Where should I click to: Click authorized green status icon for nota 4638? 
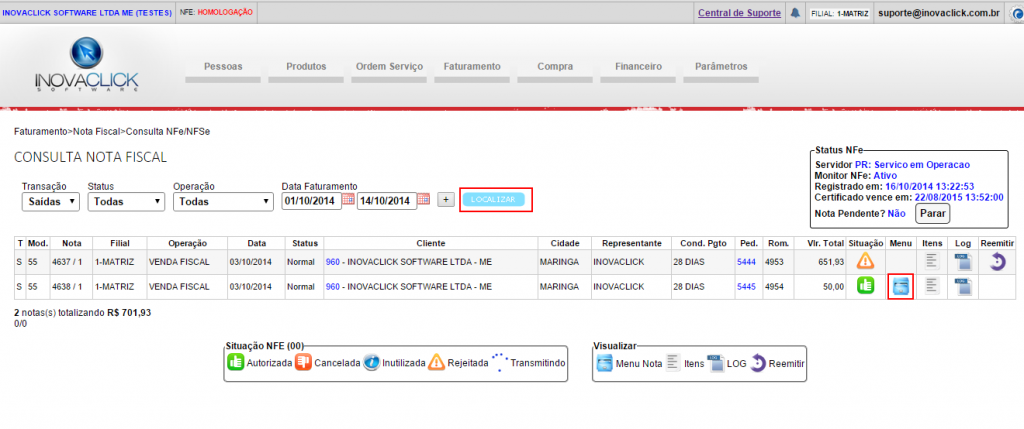click(865, 286)
